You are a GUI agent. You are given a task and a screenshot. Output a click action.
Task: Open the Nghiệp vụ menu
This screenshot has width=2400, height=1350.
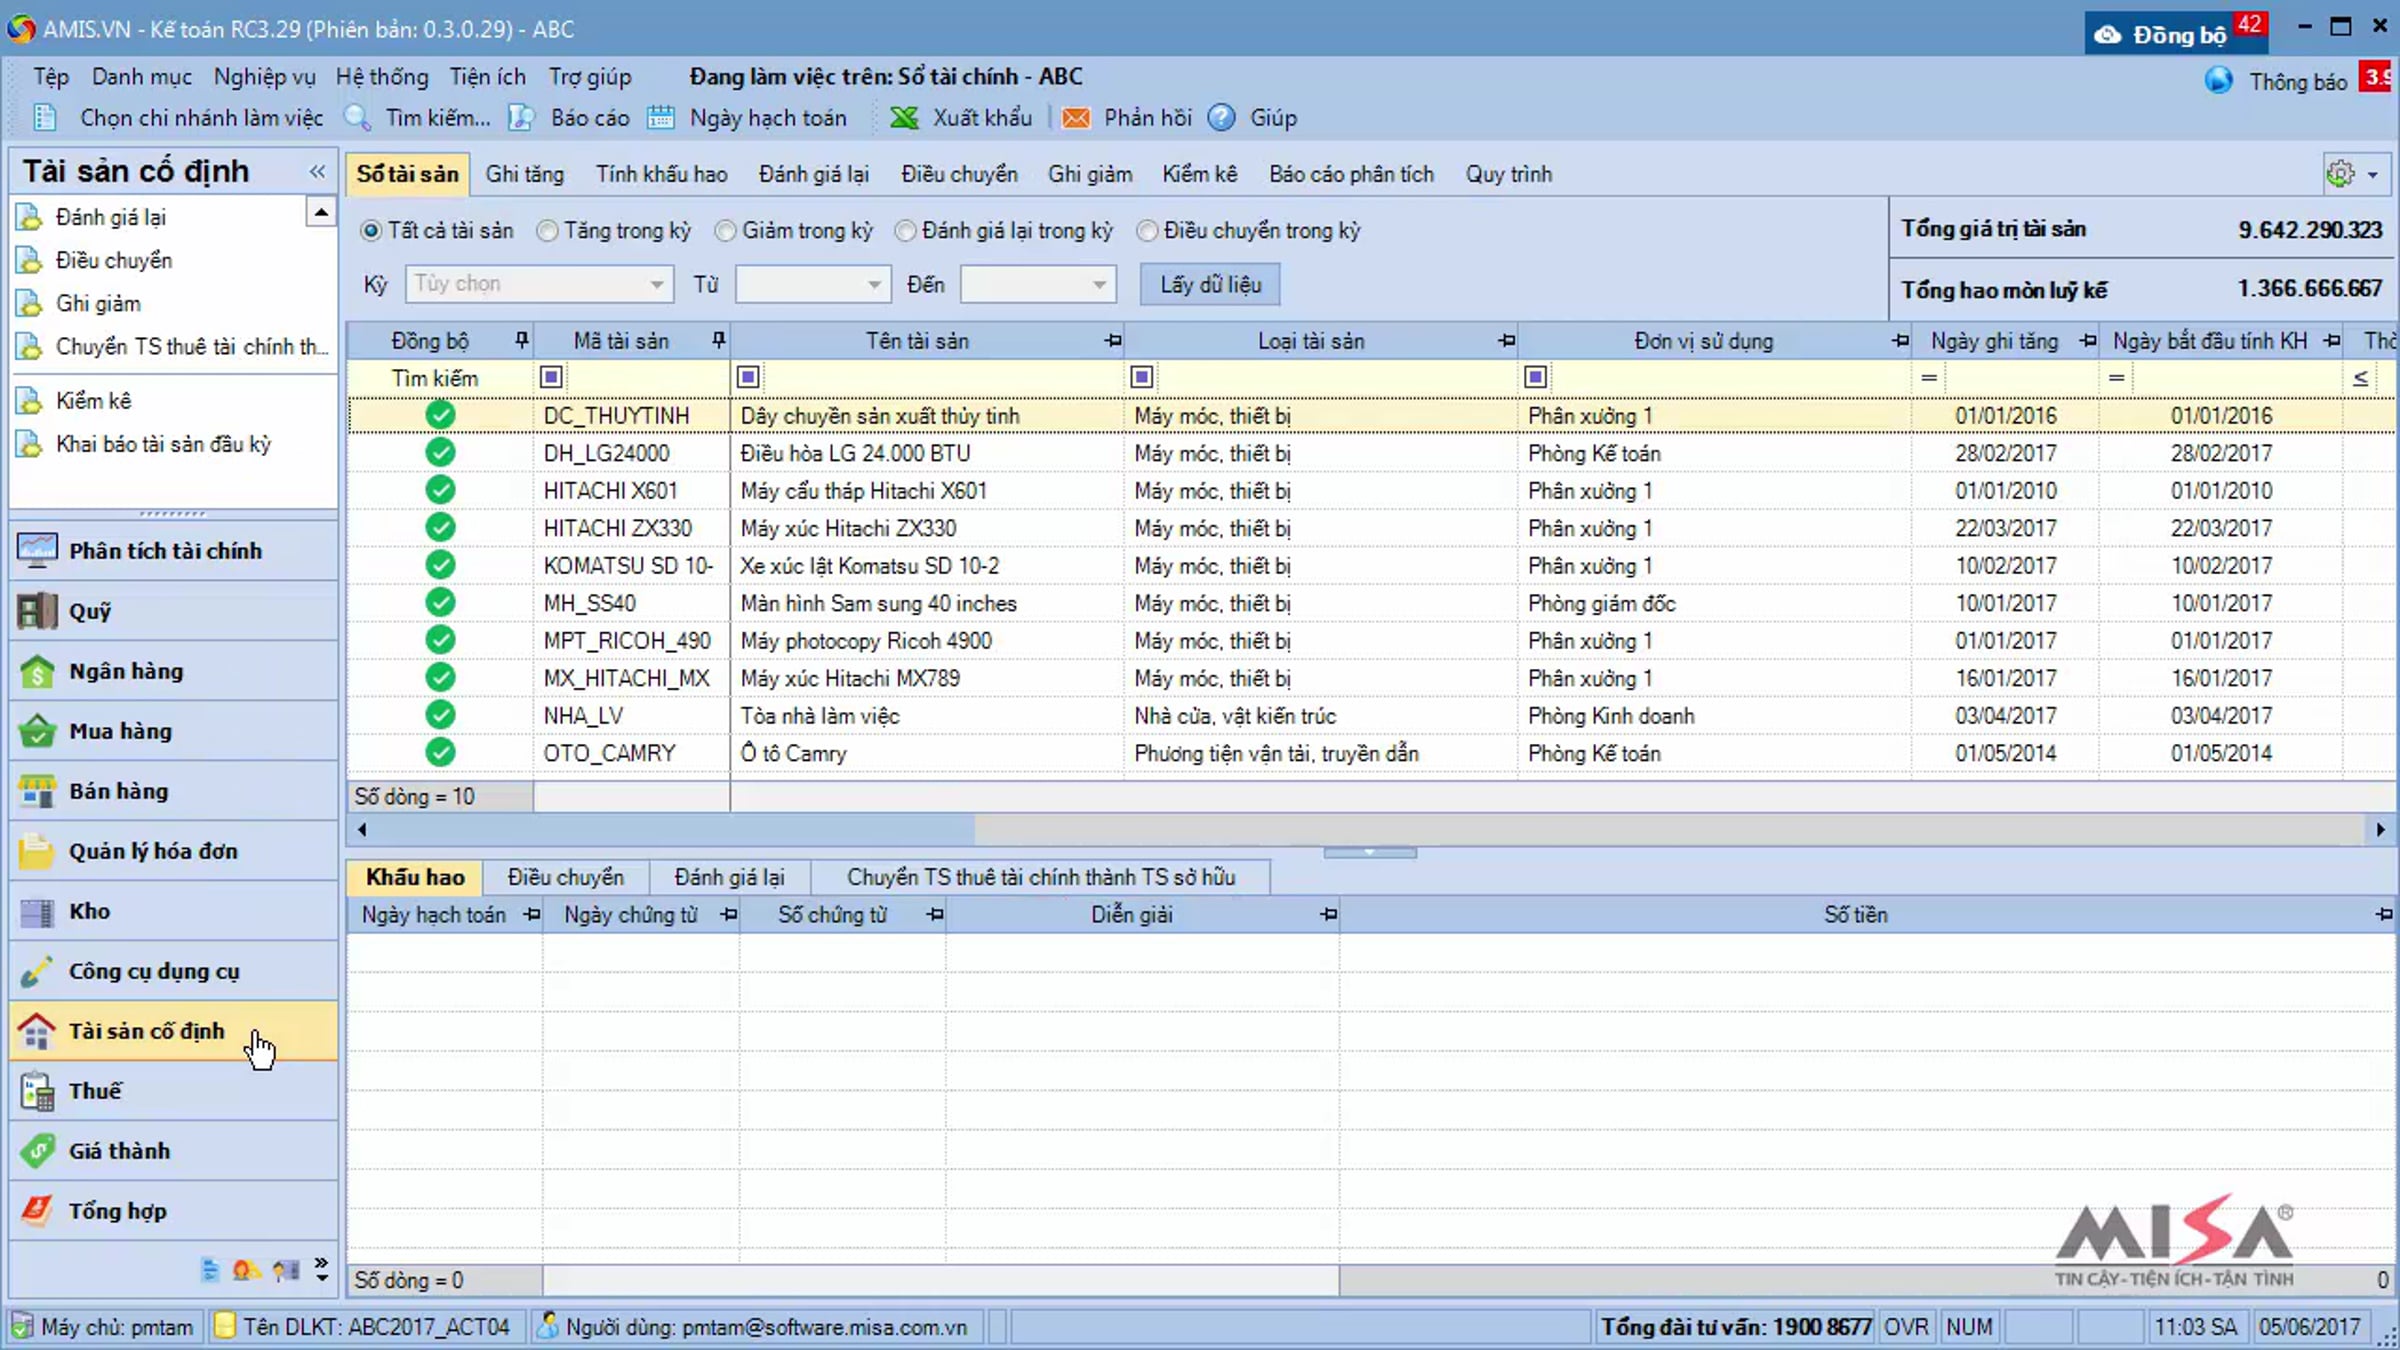tap(264, 77)
